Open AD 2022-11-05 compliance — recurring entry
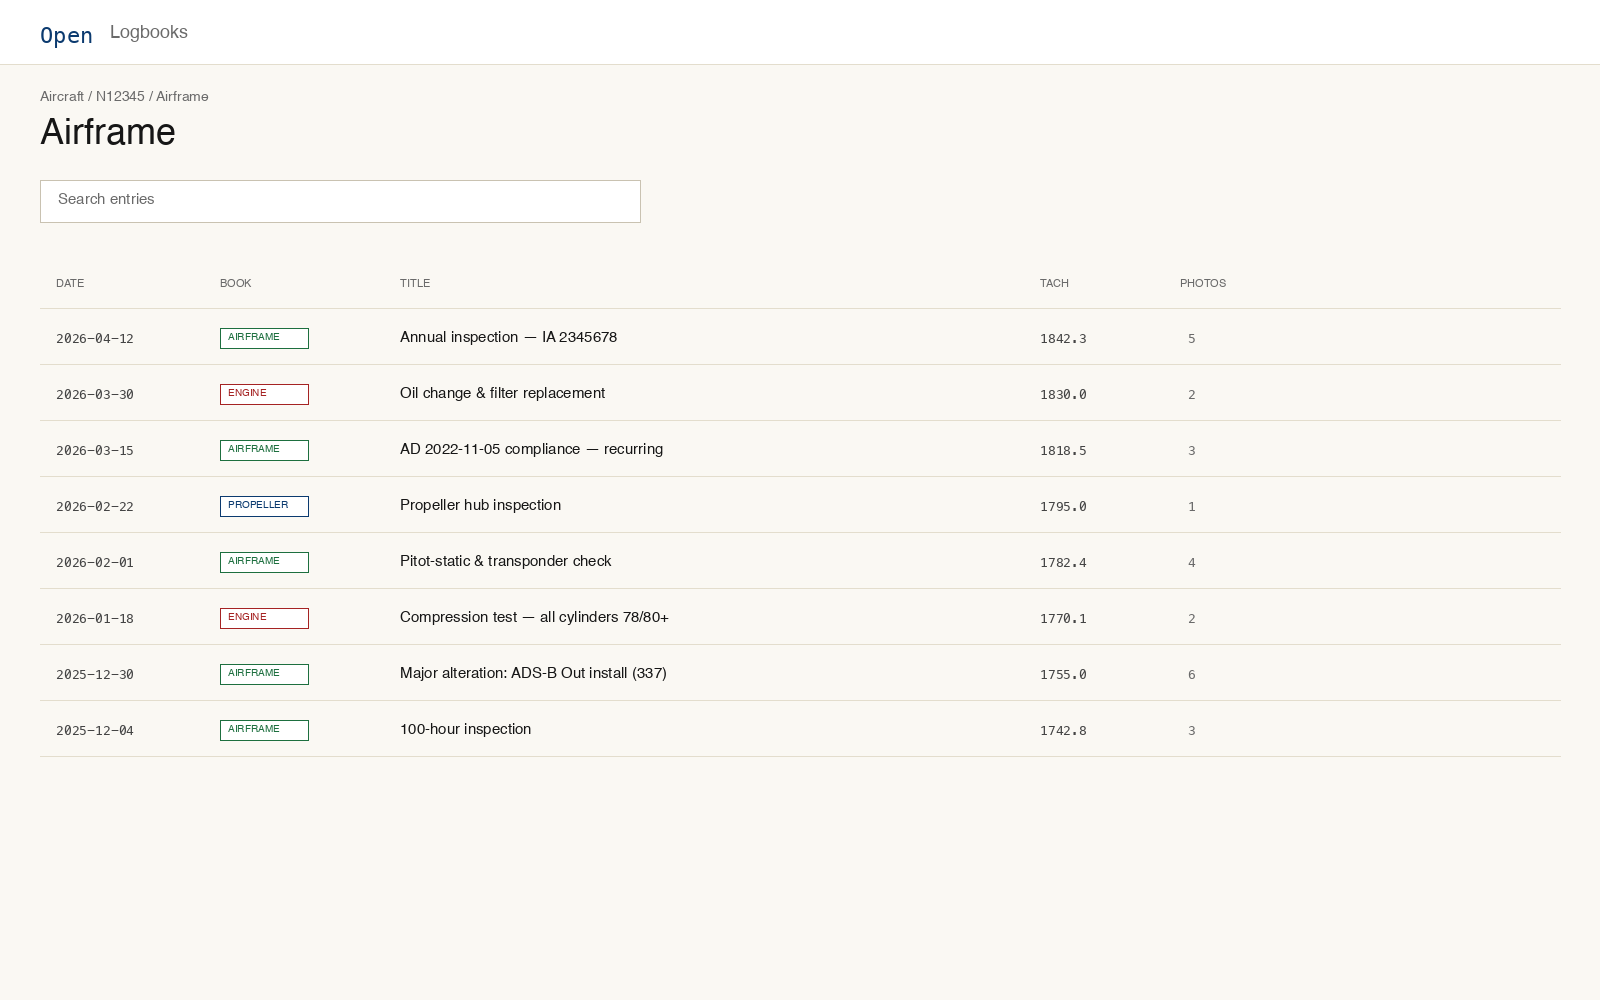This screenshot has height=1000, width=1600. 531,449
